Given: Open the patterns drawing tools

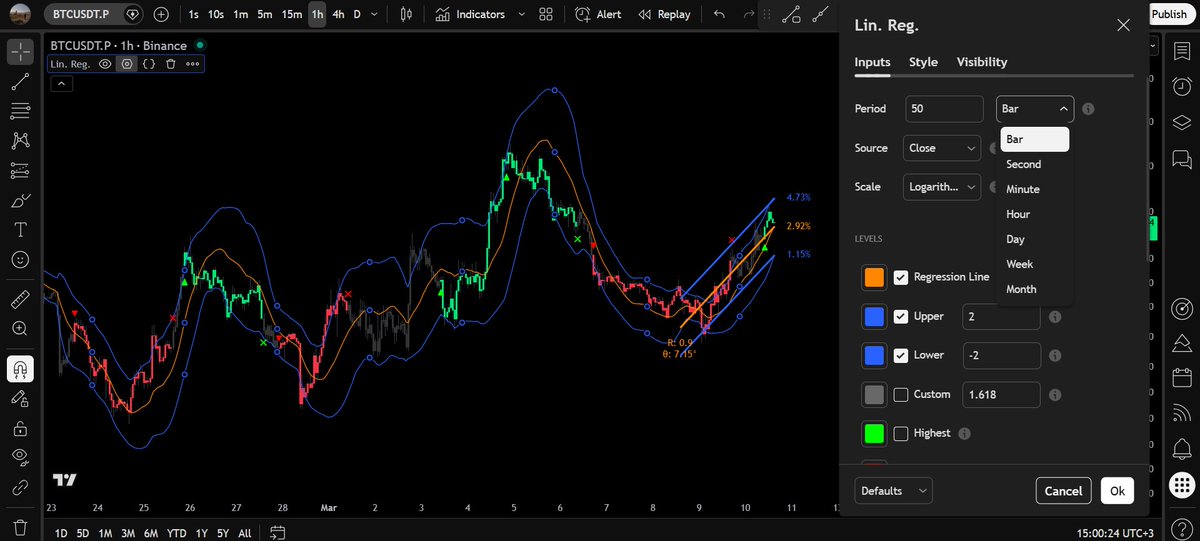Looking at the screenshot, I should [x=20, y=141].
